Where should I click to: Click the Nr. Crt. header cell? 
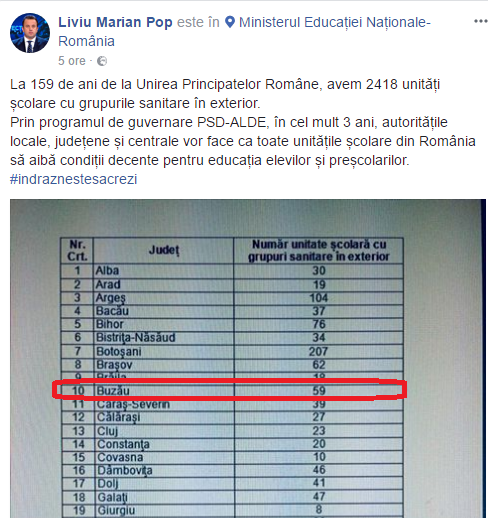coord(77,250)
